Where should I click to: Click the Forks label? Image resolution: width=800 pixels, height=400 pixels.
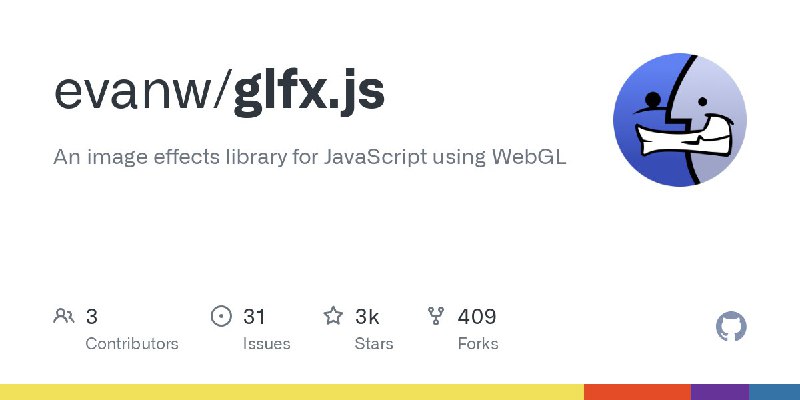pos(478,343)
